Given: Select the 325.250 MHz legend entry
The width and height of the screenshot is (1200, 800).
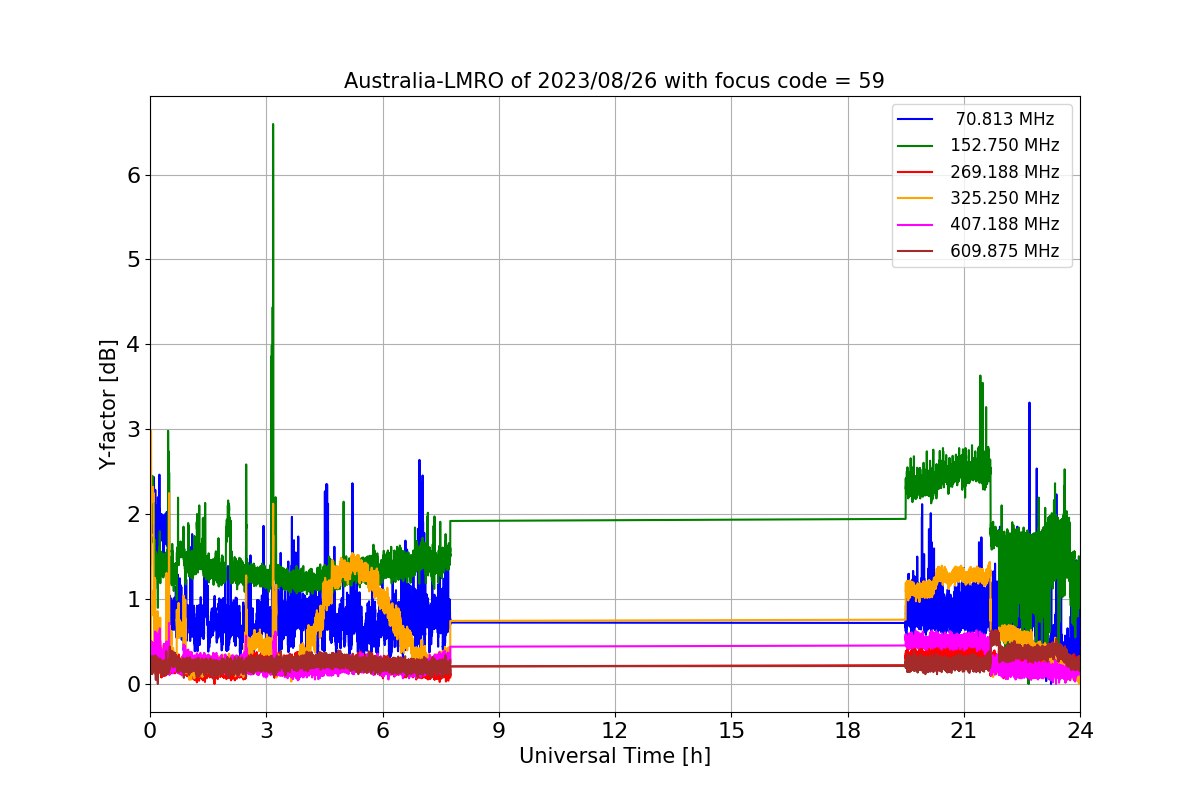Looking at the screenshot, I should (x=984, y=198).
